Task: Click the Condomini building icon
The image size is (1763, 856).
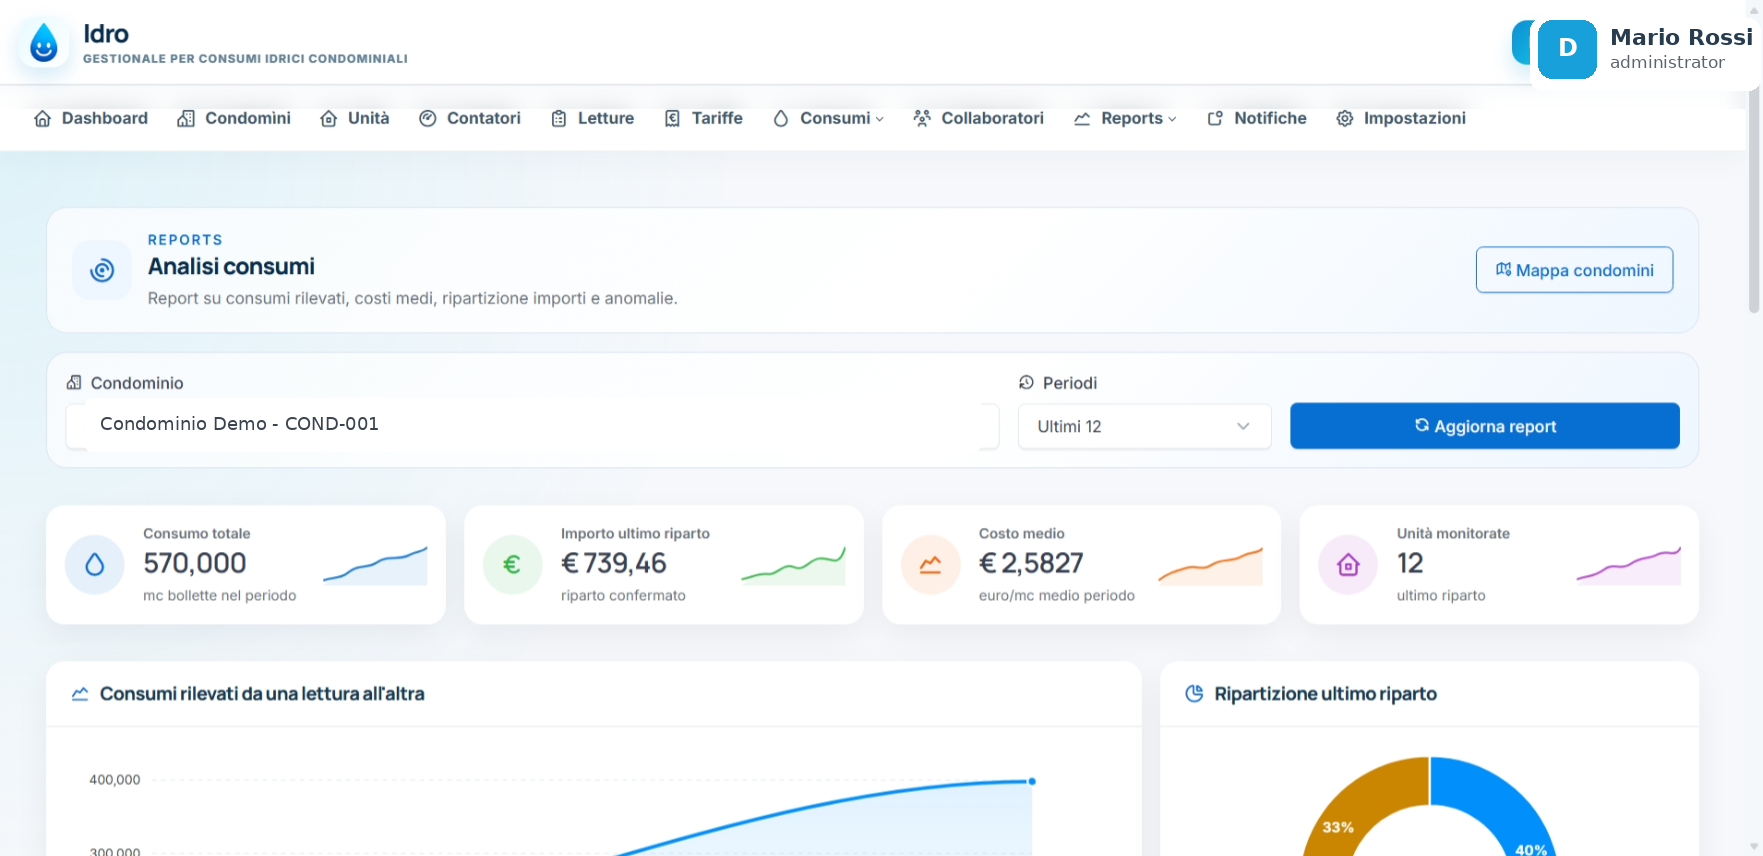Action: coord(186,118)
